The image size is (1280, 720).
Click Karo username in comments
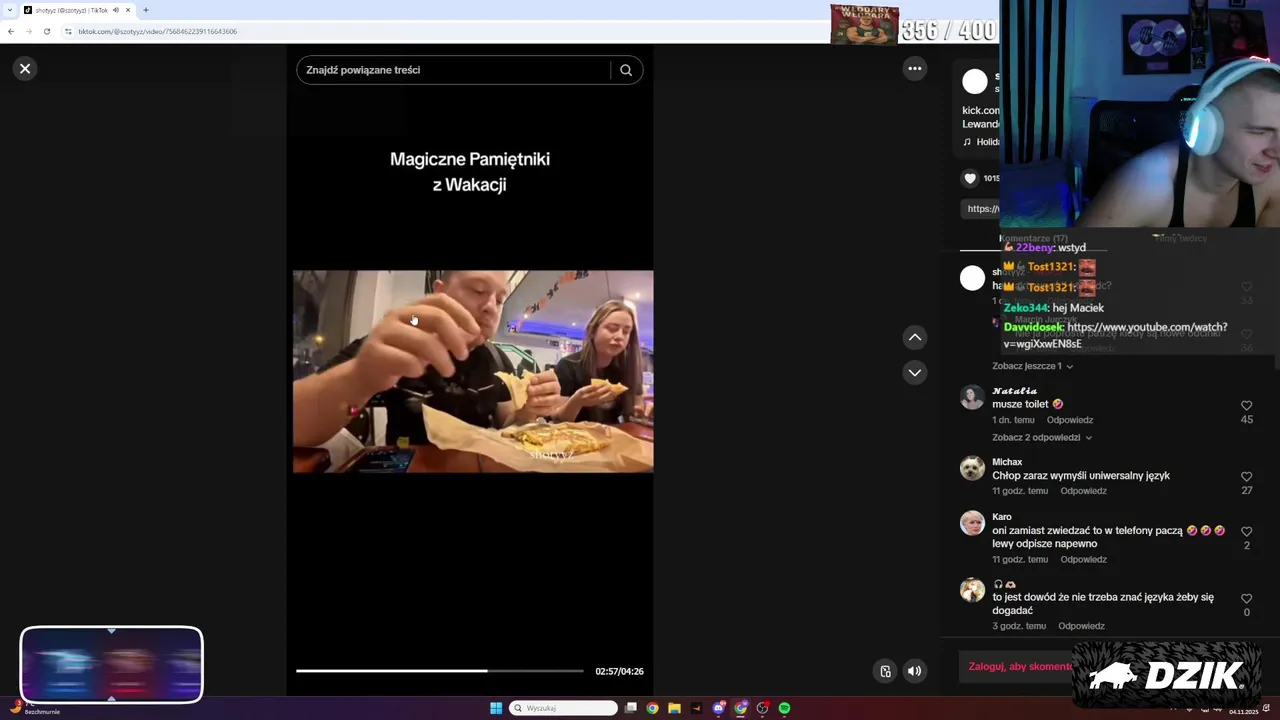(1002, 517)
